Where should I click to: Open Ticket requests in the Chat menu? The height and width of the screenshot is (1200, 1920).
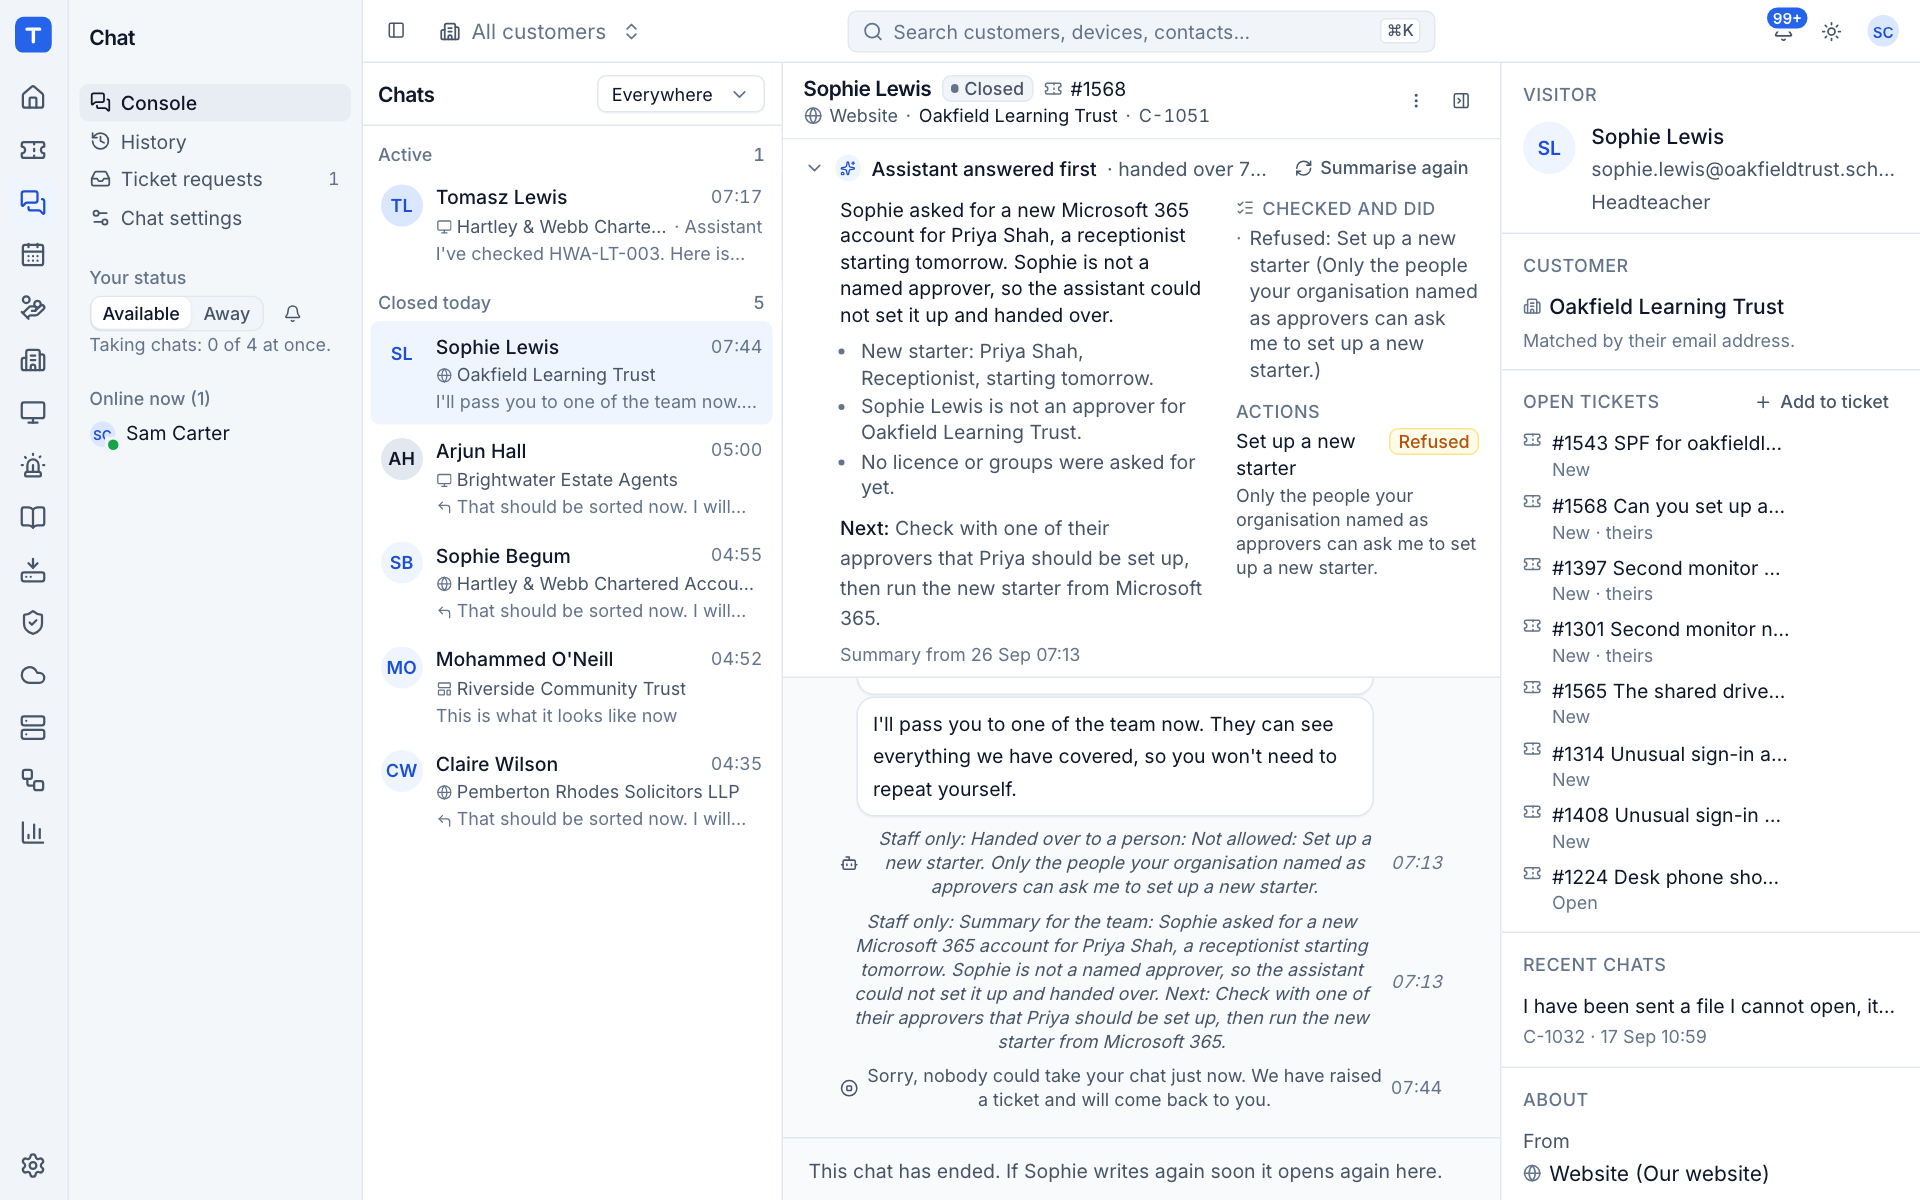(x=215, y=179)
